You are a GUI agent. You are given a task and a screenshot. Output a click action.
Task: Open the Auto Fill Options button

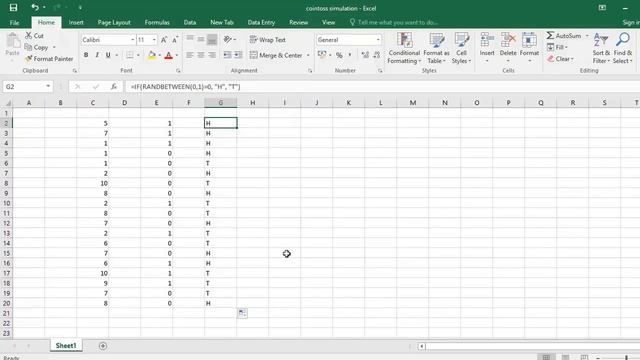point(242,313)
